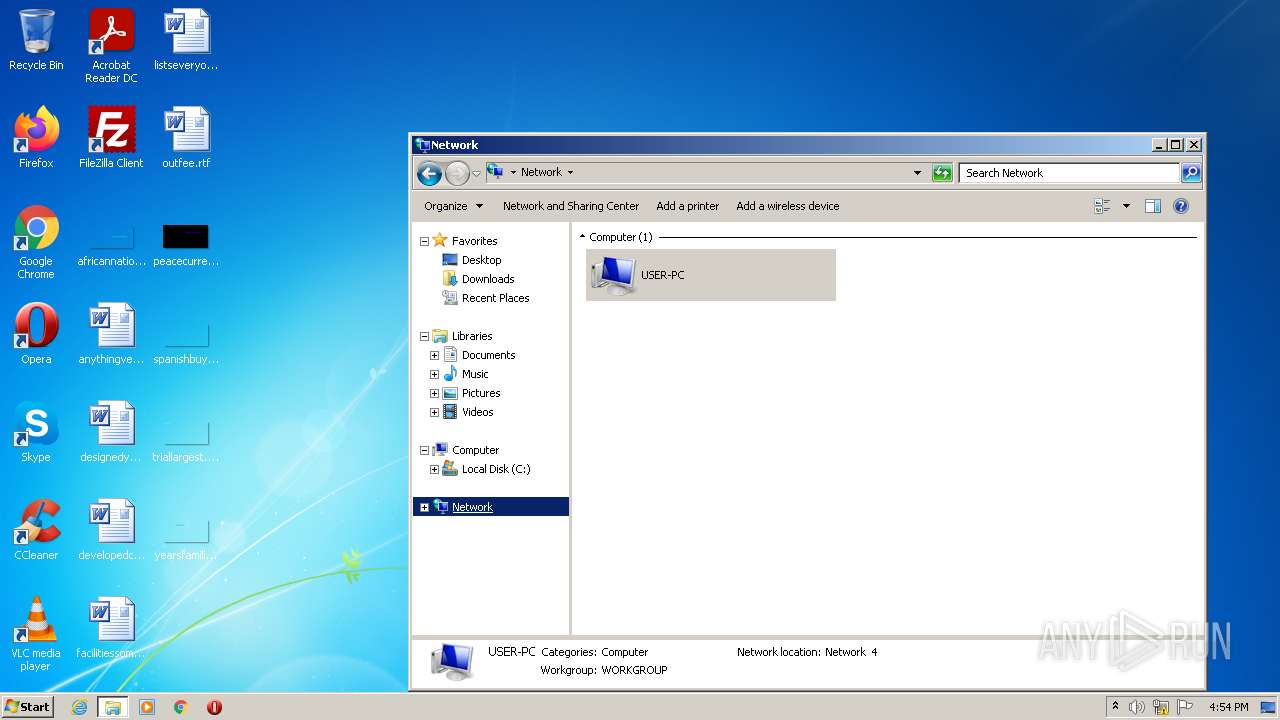Open Opera desktop shortcut
1280x720 pixels.
click(36, 334)
